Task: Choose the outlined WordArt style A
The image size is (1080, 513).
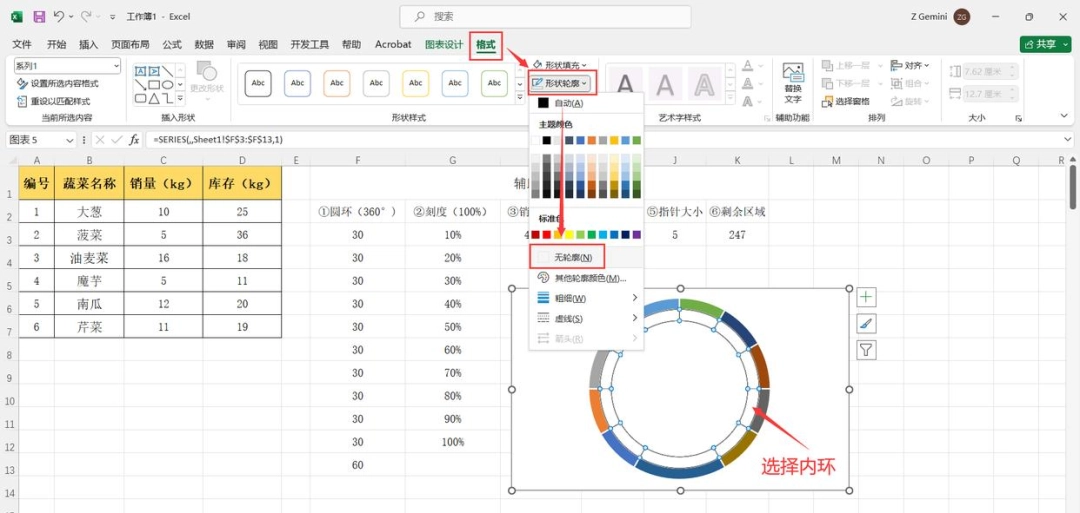Action: [x=705, y=84]
